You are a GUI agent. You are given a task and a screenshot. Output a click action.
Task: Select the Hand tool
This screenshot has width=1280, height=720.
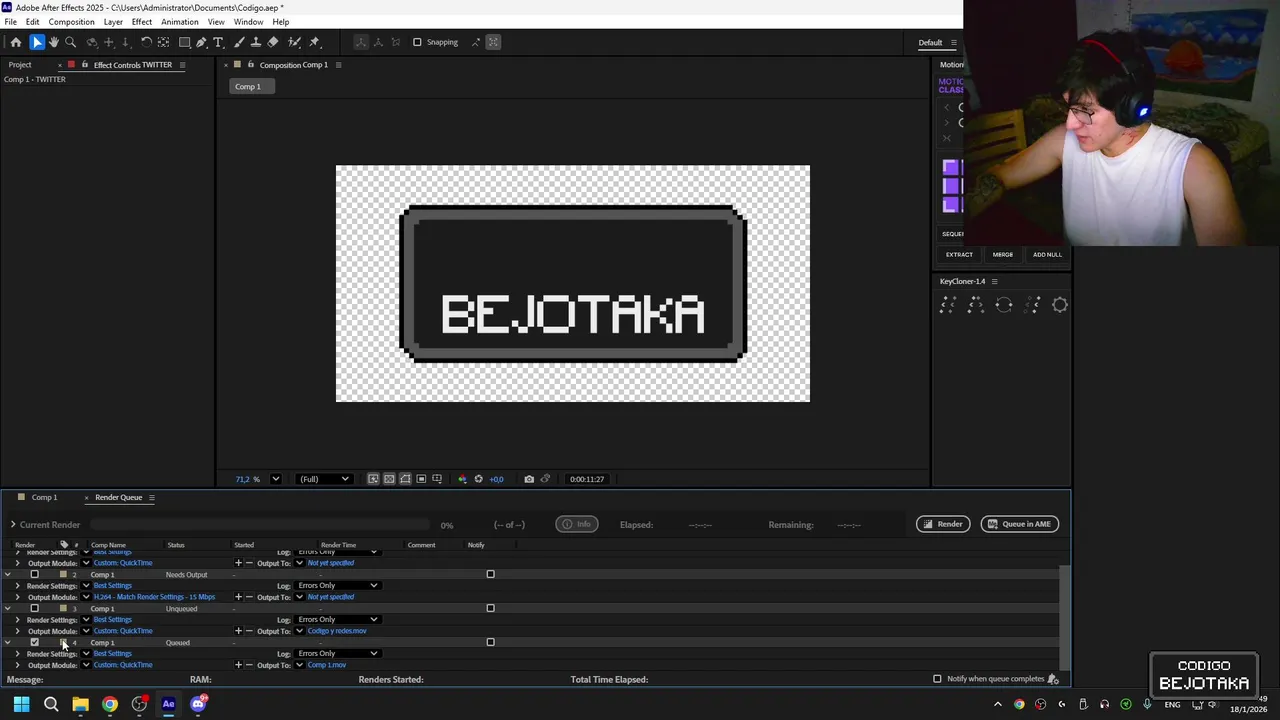pos(54,42)
